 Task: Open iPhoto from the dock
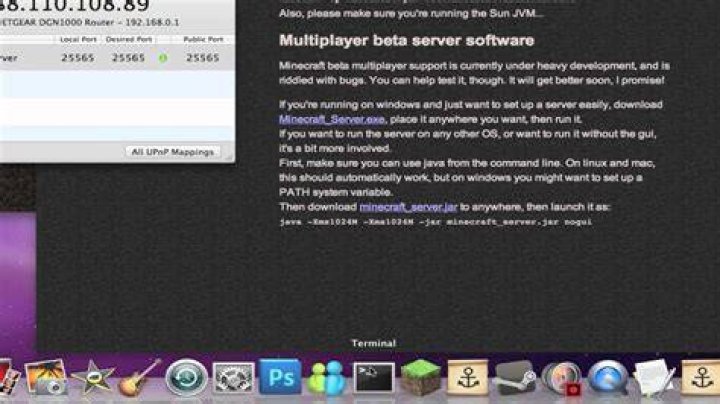coord(46,377)
